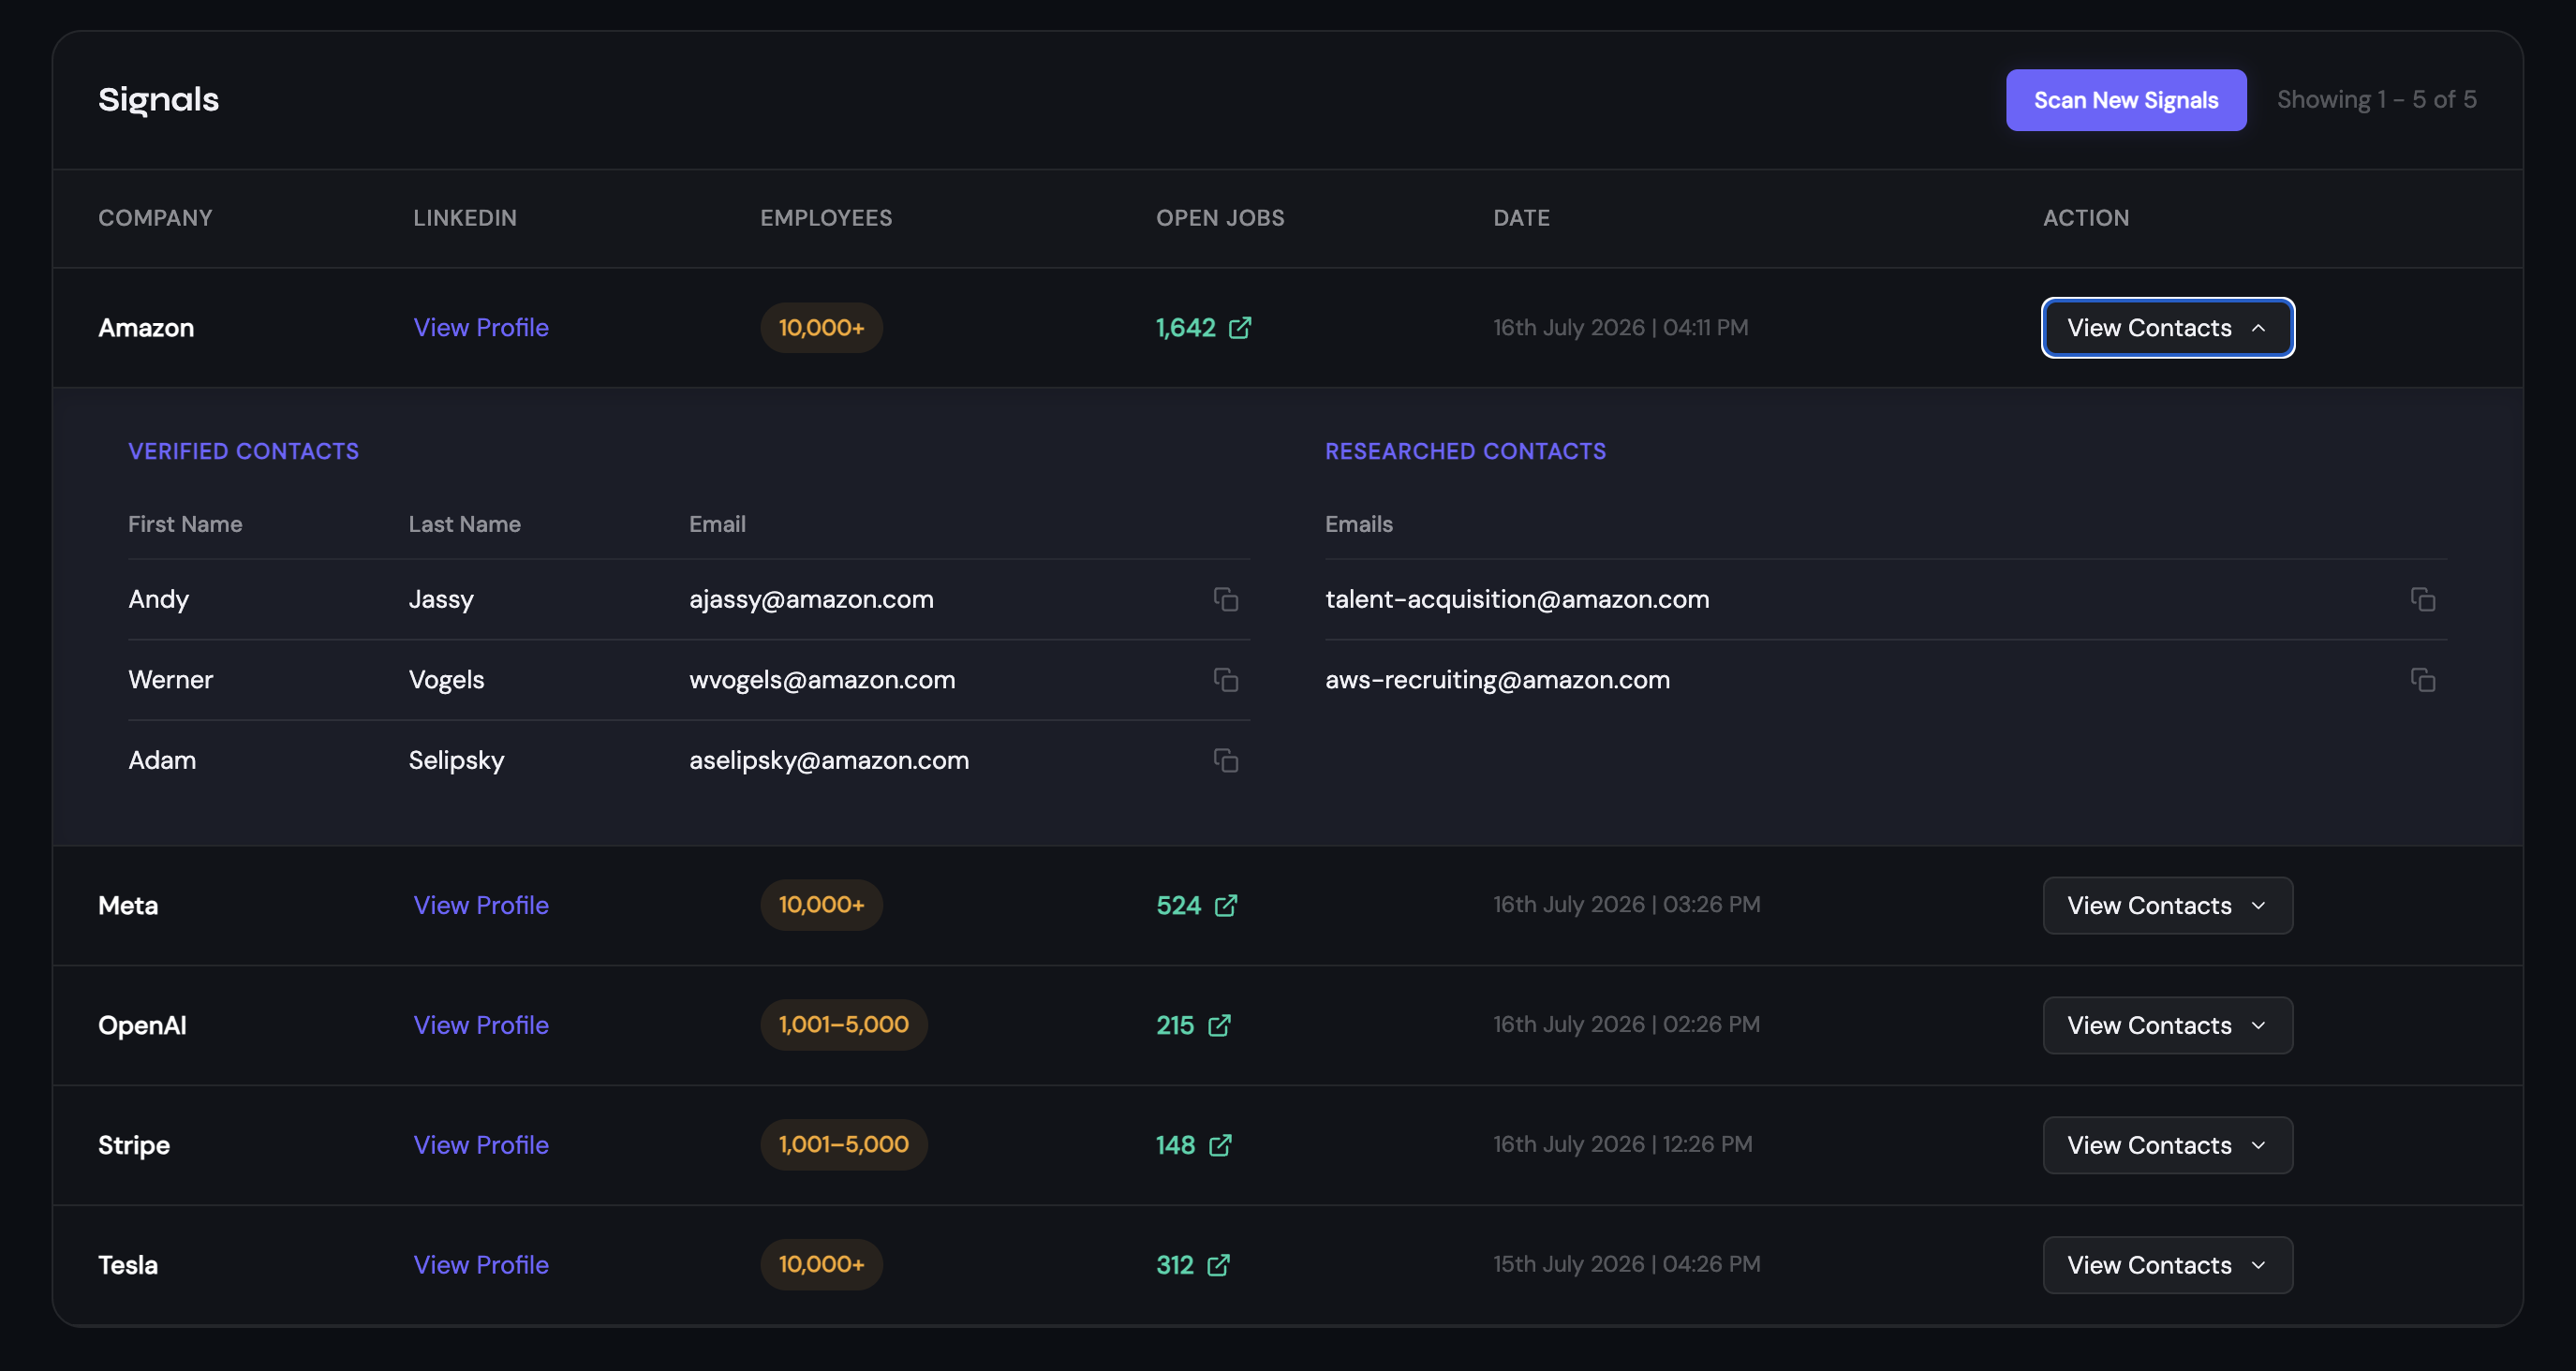Viewport: 2576px width, 1371px height.
Task: Click the Signals page title
Action: click(x=158, y=100)
